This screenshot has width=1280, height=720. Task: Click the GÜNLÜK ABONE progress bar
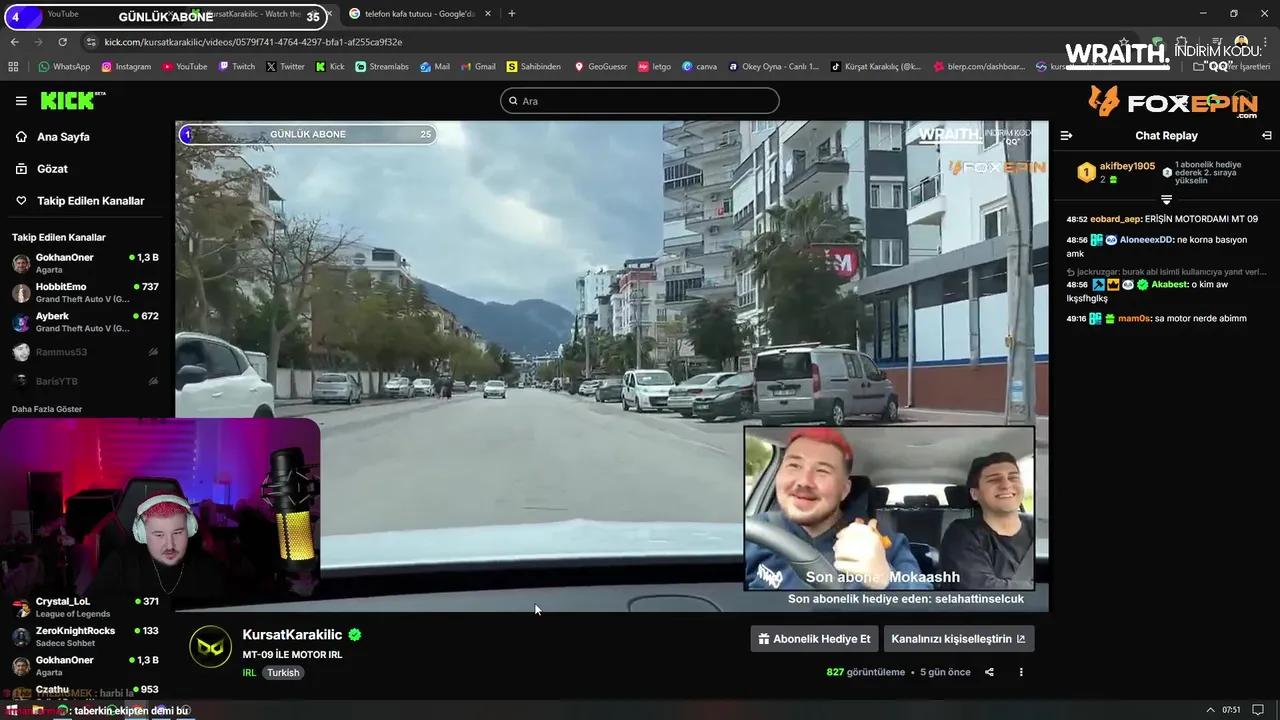(x=307, y=134)
